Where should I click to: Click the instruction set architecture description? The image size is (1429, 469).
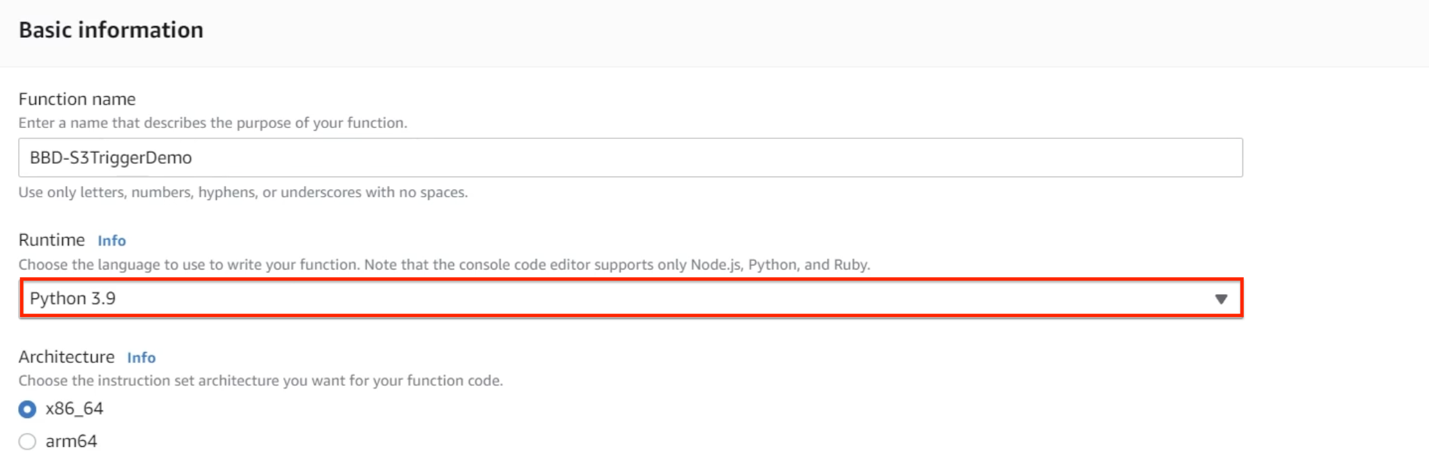pyautogui.click(x=261, y=381)
